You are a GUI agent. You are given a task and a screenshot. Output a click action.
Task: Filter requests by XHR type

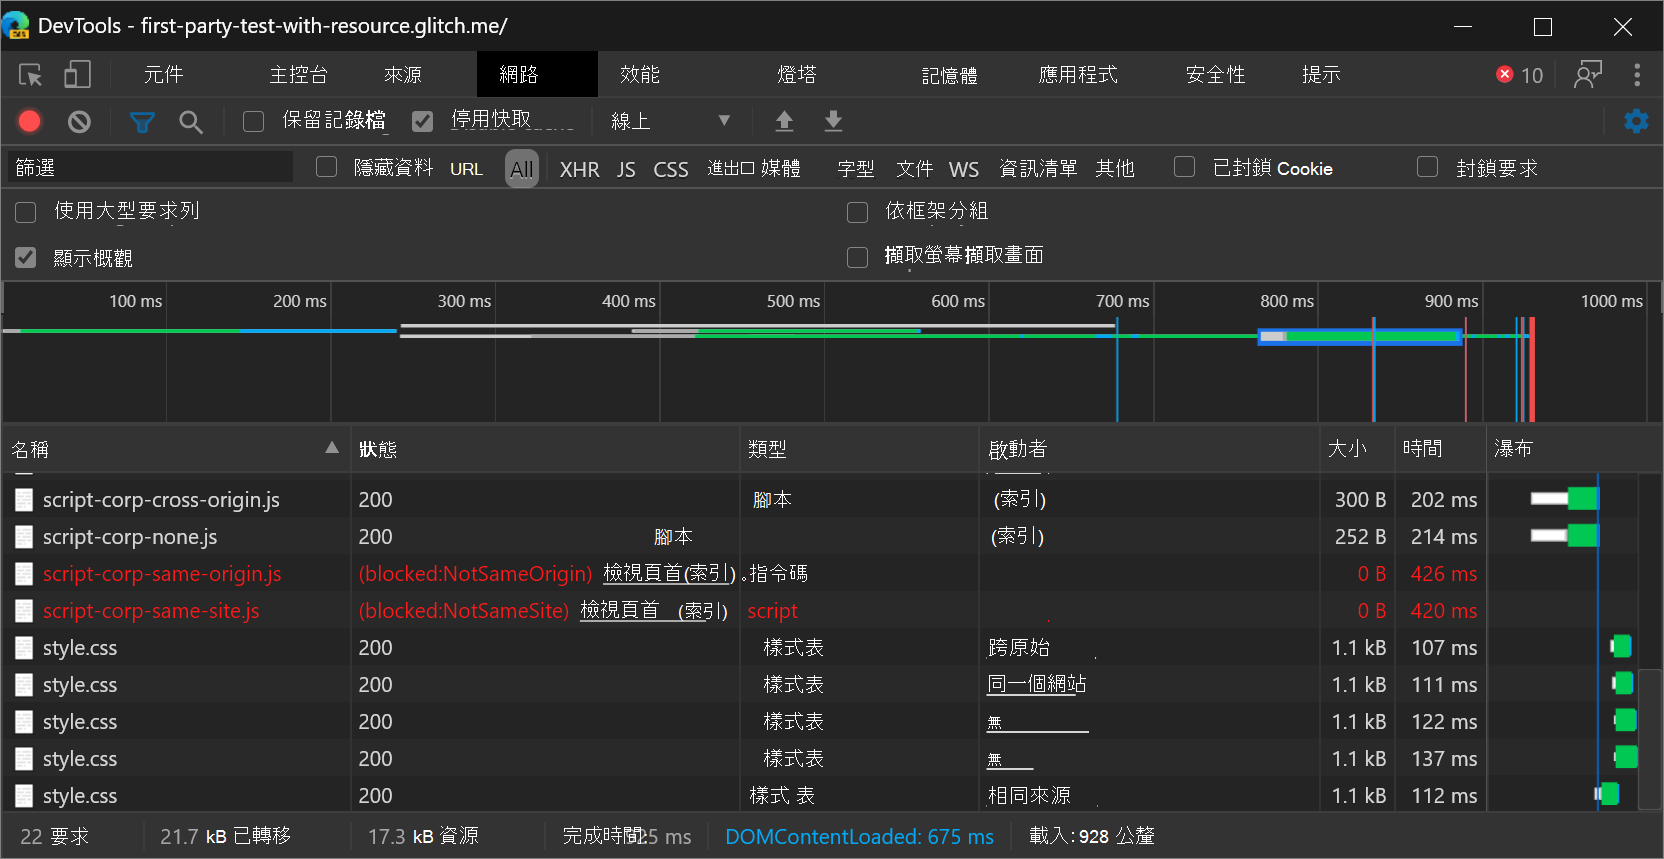tap(580, 169)
